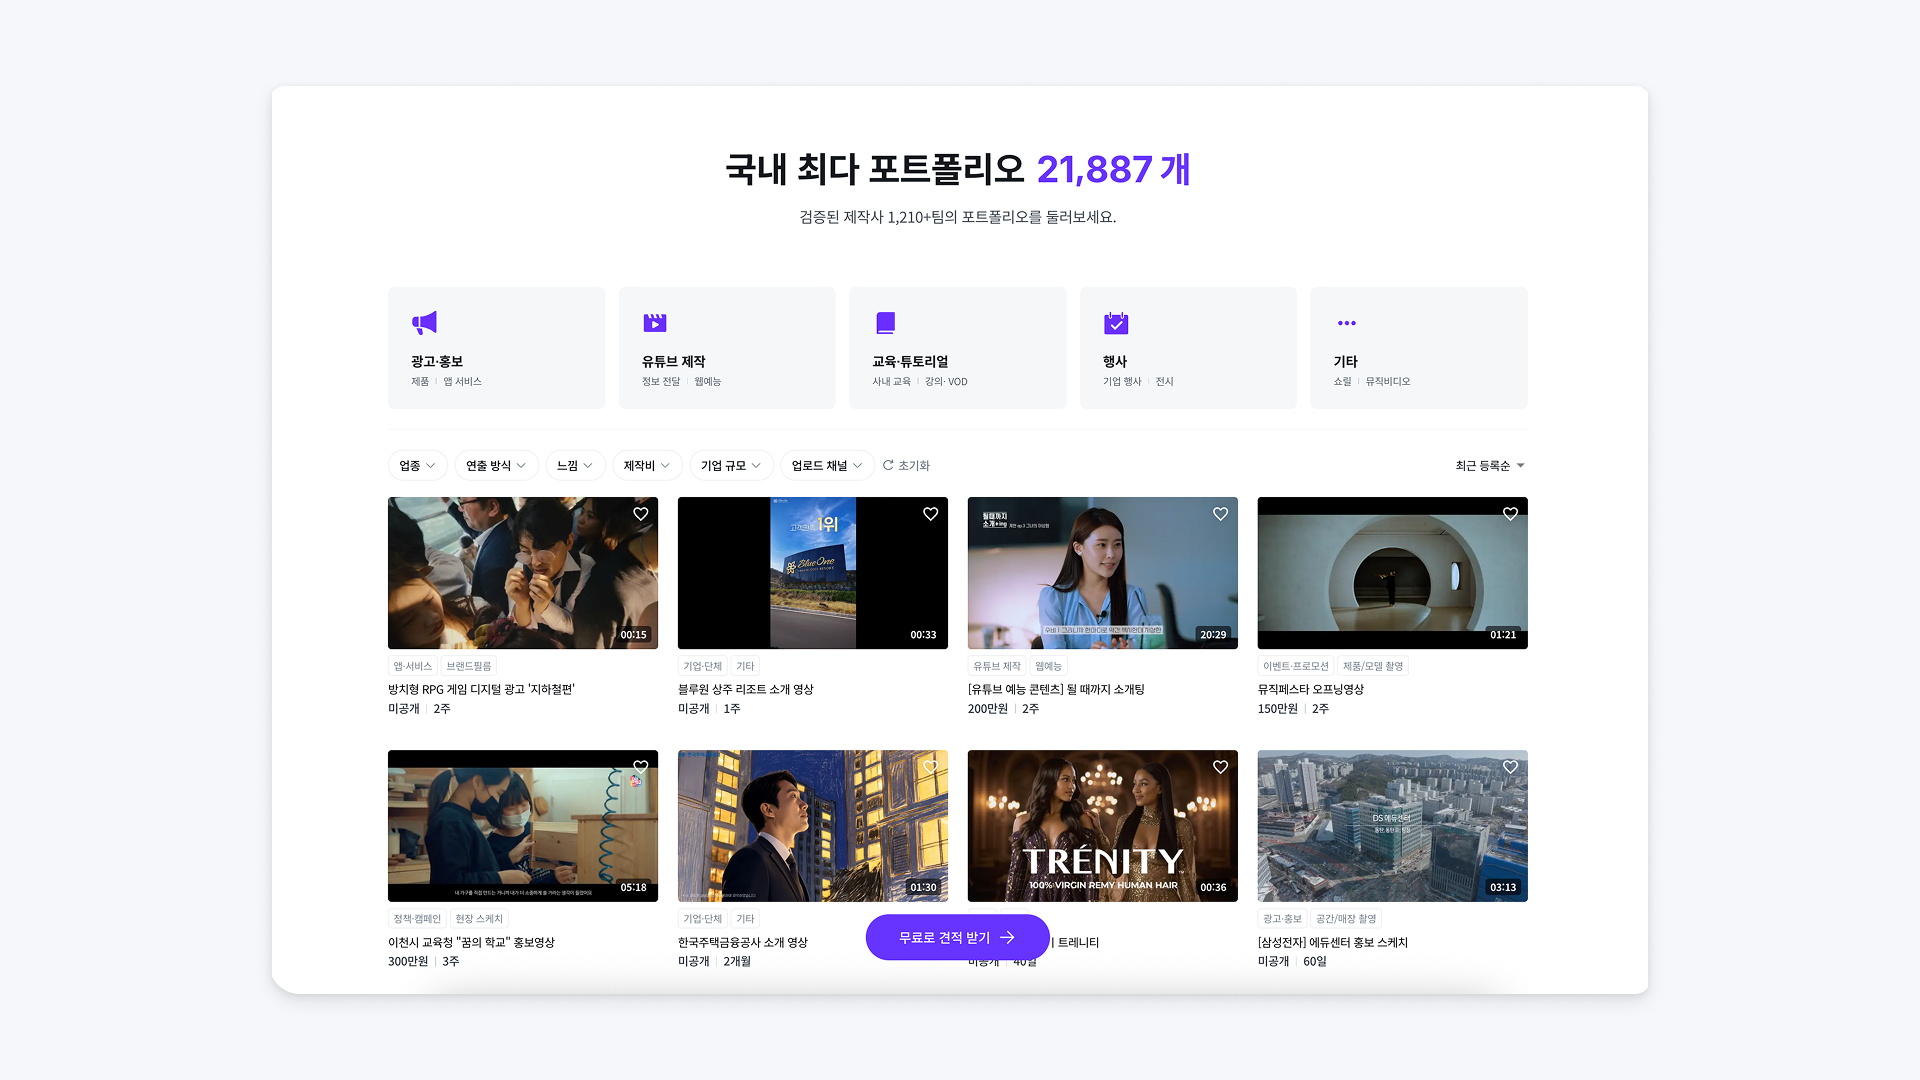
Task: Open the 유튜브 예능 될 때까지 소개팅 thumbnail
Action: click(1102, 573)
